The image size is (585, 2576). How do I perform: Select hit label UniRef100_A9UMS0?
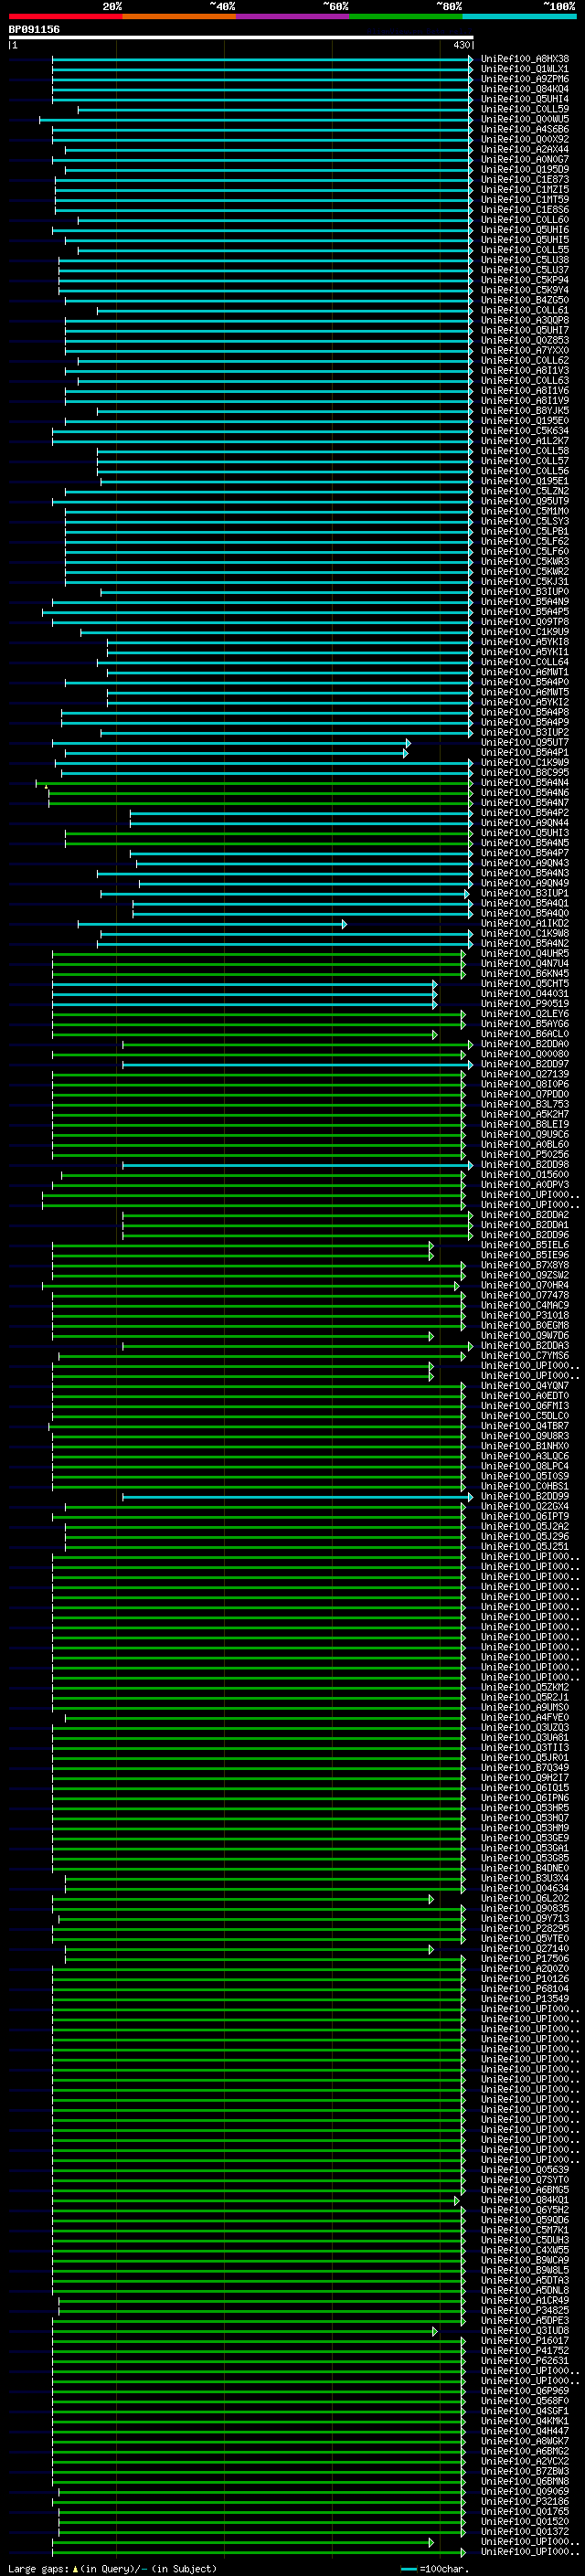point(525,1708)
